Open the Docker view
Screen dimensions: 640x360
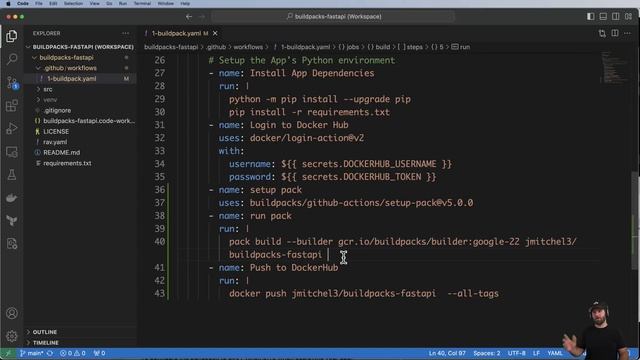click(x=12, y=198)
